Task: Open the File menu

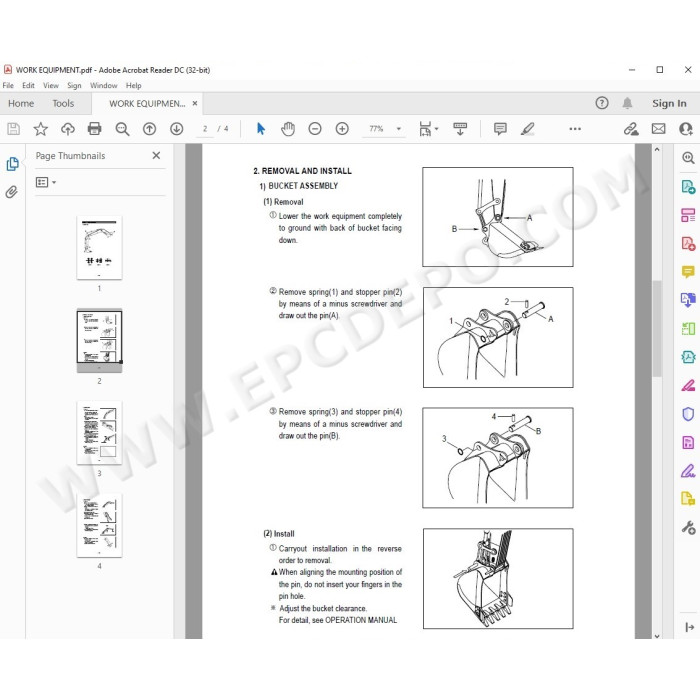Action: coord(8,85)
